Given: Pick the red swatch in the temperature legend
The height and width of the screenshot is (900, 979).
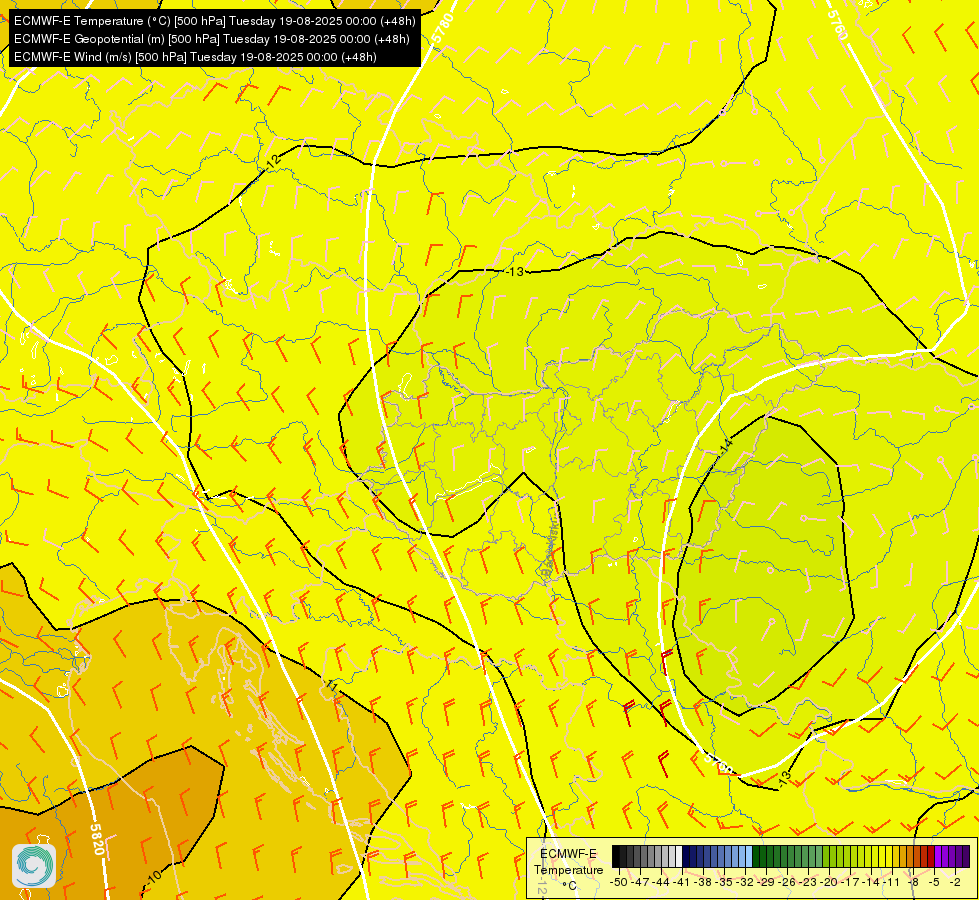Looking at the screenshot, I should click(x=931, y=857).
